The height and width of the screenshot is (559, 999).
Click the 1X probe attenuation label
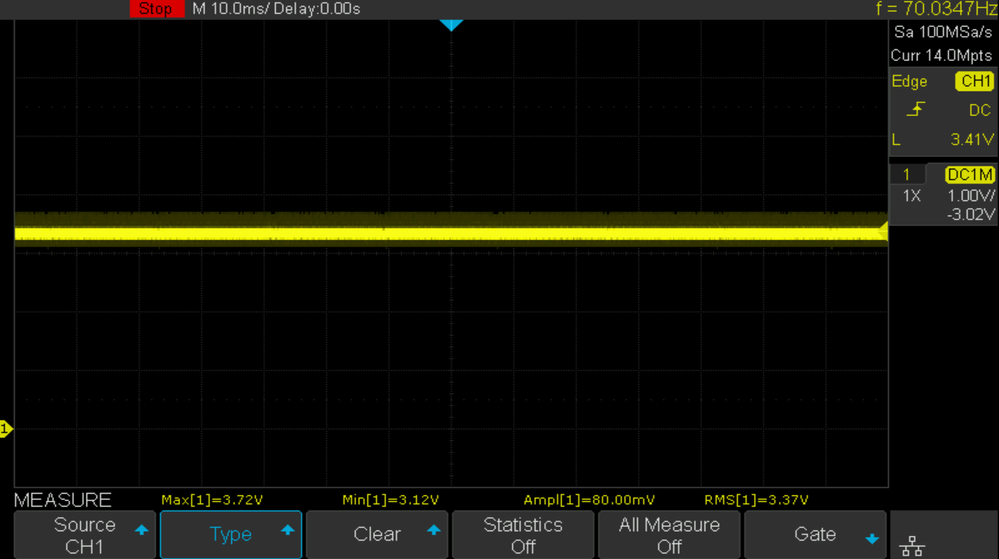coord(912,196)
